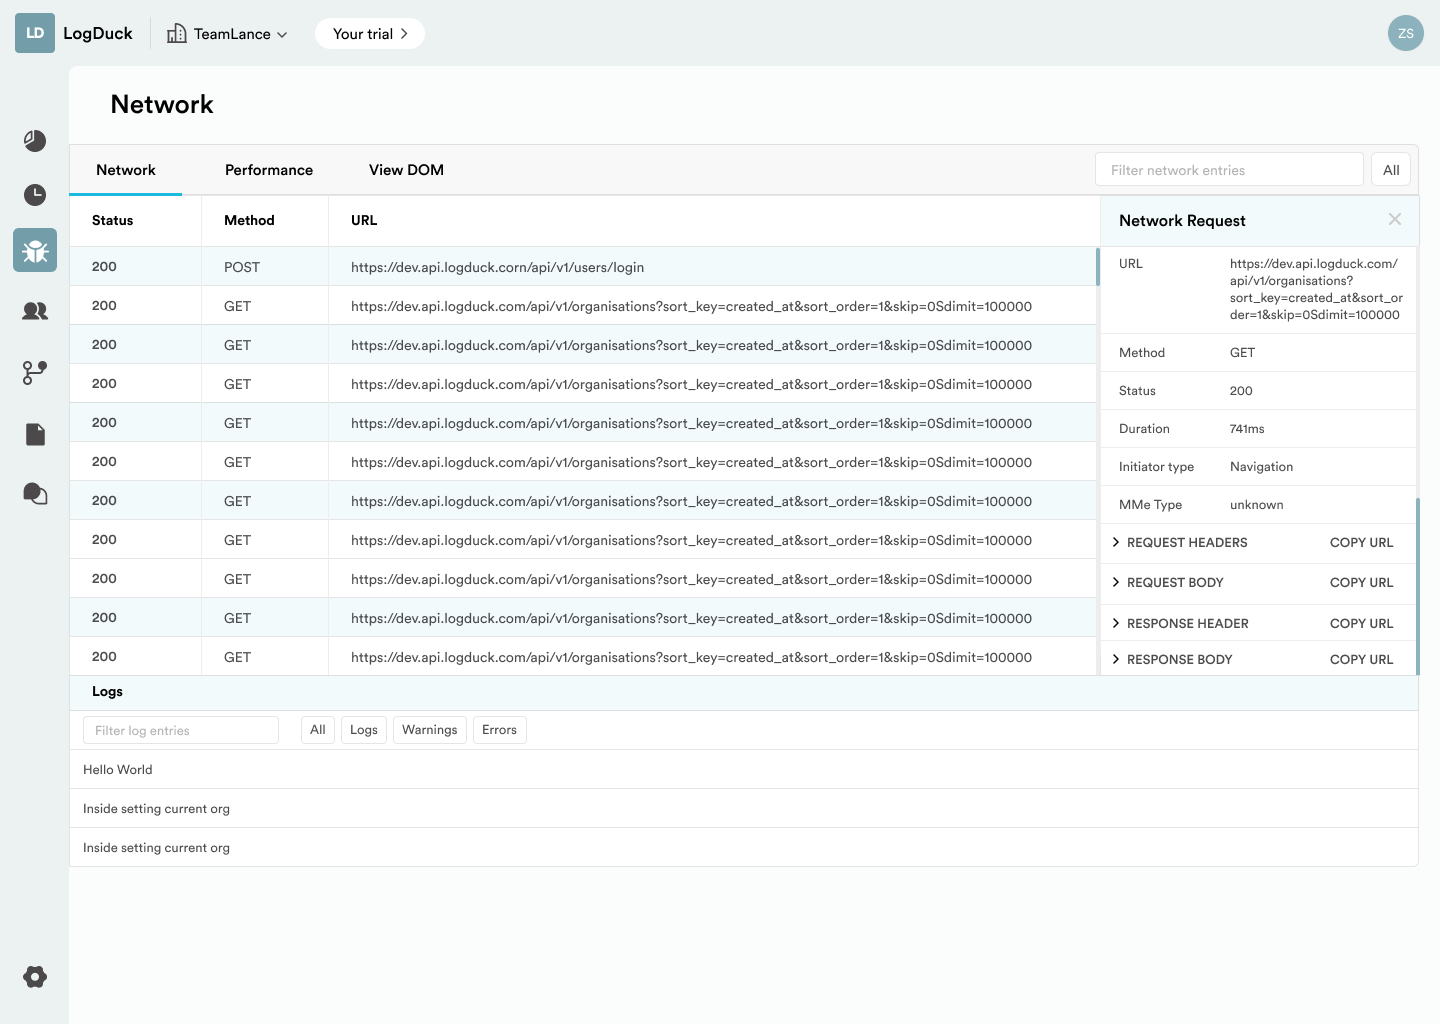Toggle the Logs filter button
The height and width of the screenshot is (1024, 1440).
(364, 730)
